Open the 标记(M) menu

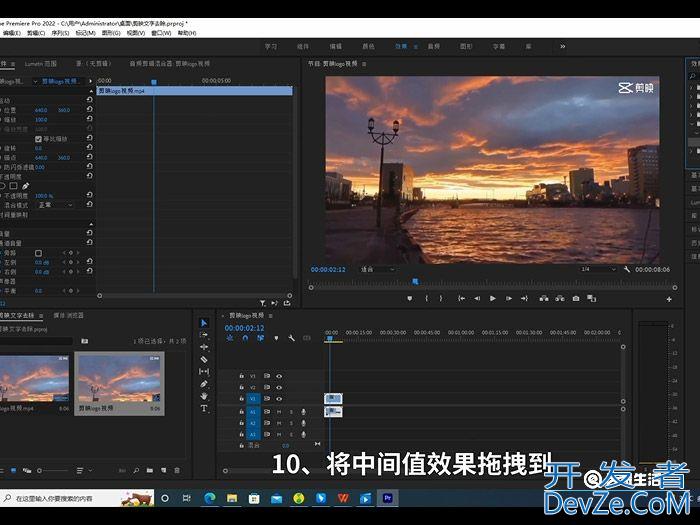click(x=85, y=33)
